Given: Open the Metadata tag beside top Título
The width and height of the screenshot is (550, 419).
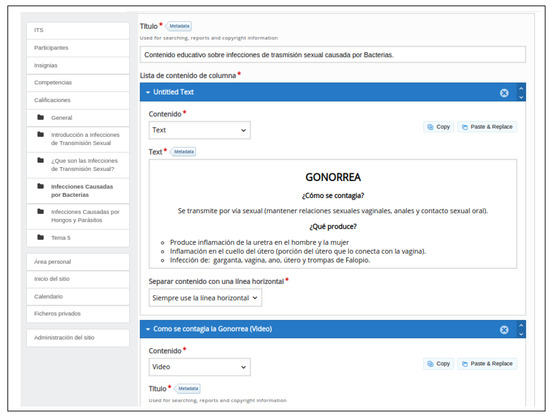Looking at the screenshot, I should click(x=179, y=26).
